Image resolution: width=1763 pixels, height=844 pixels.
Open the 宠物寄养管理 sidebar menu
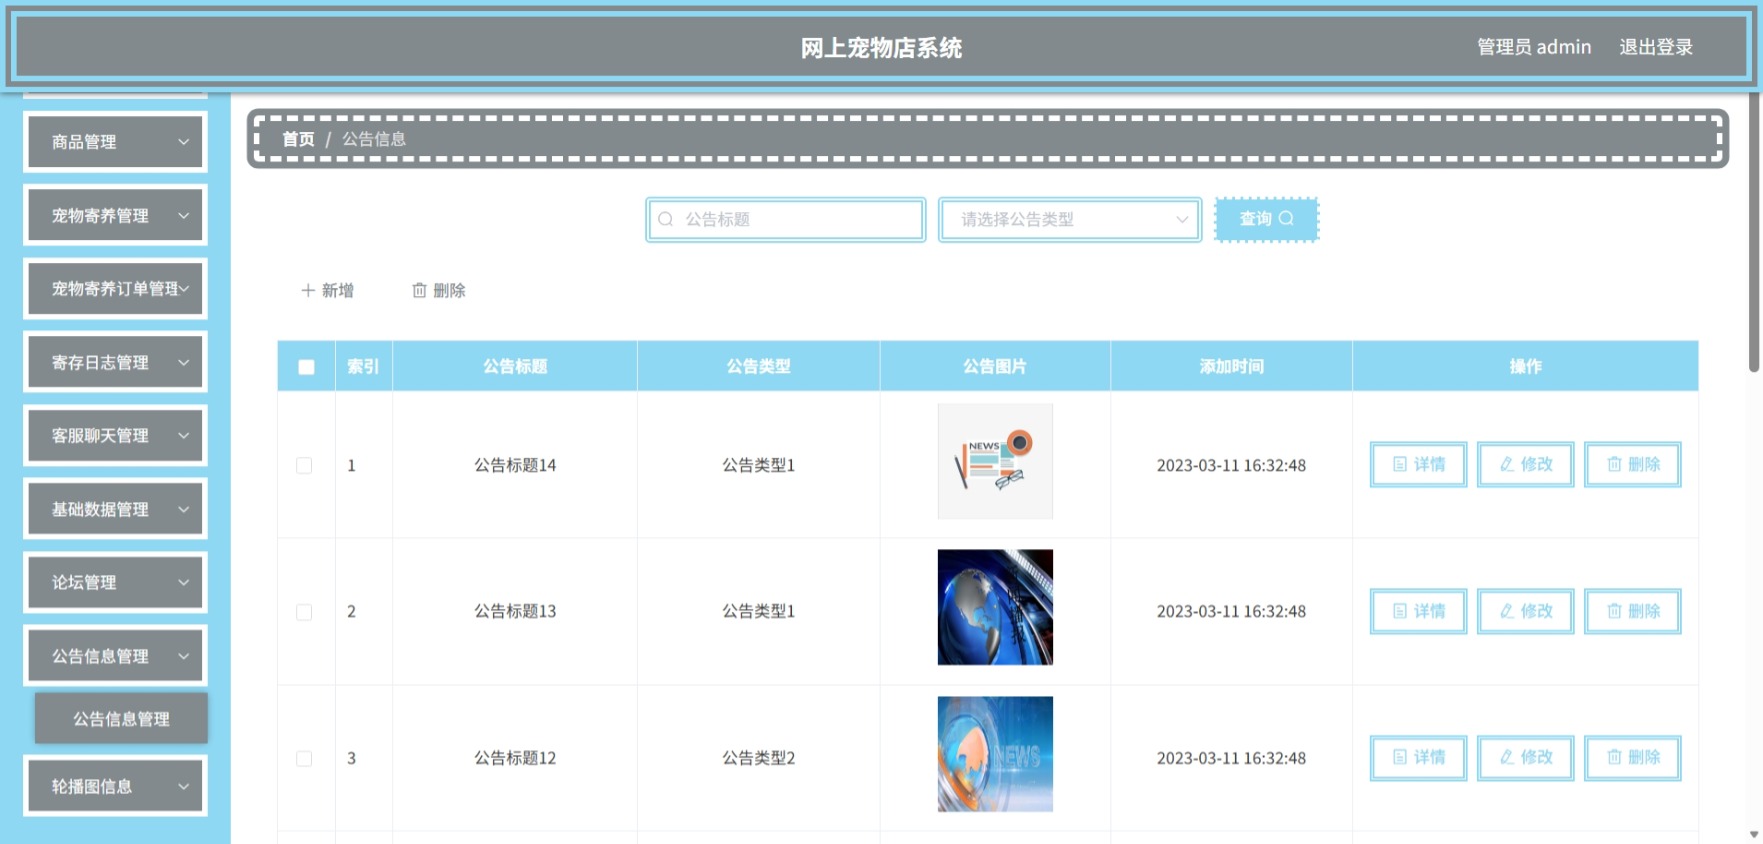[x=115, y=215]
